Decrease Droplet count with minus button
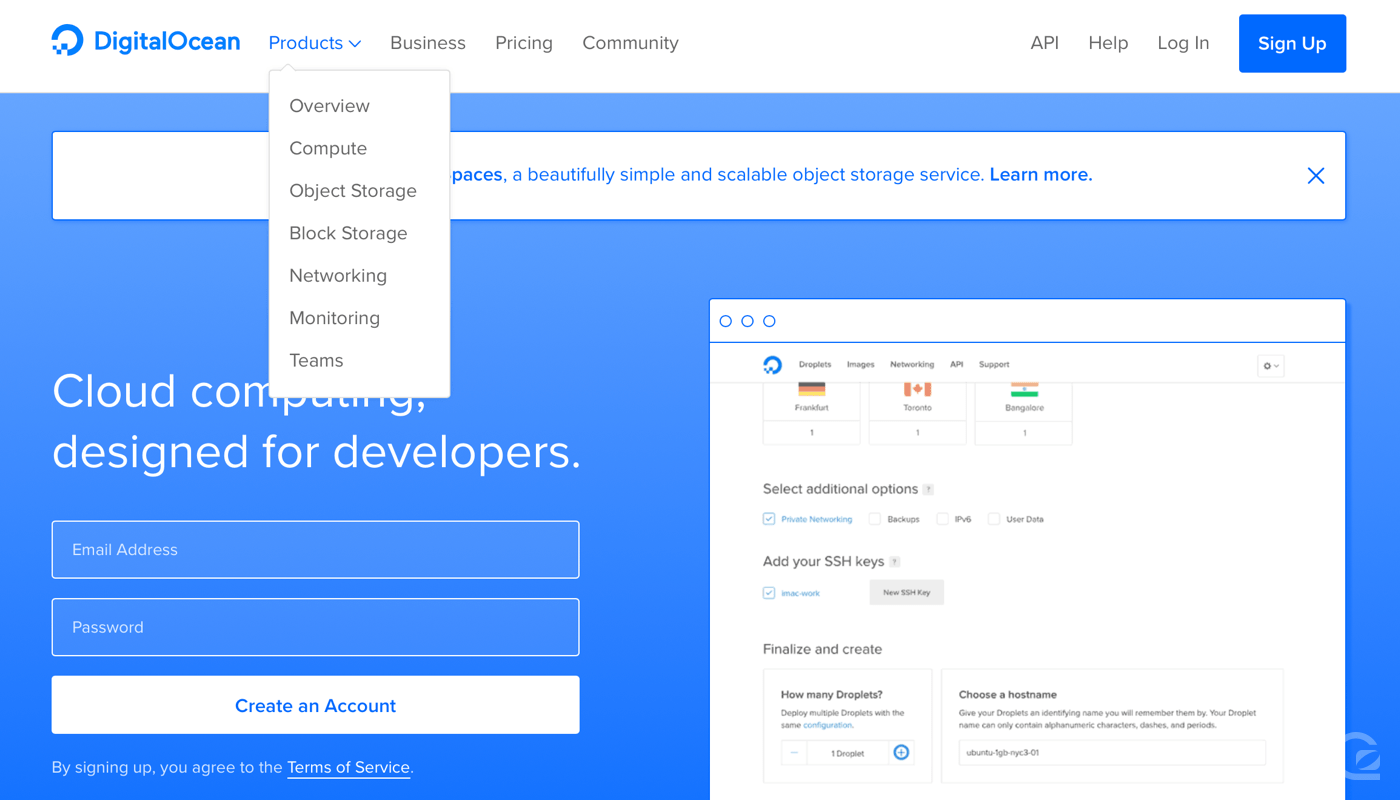Image resolution: width=1400 pixels, height=800 pixels. [x=794, y=753]
